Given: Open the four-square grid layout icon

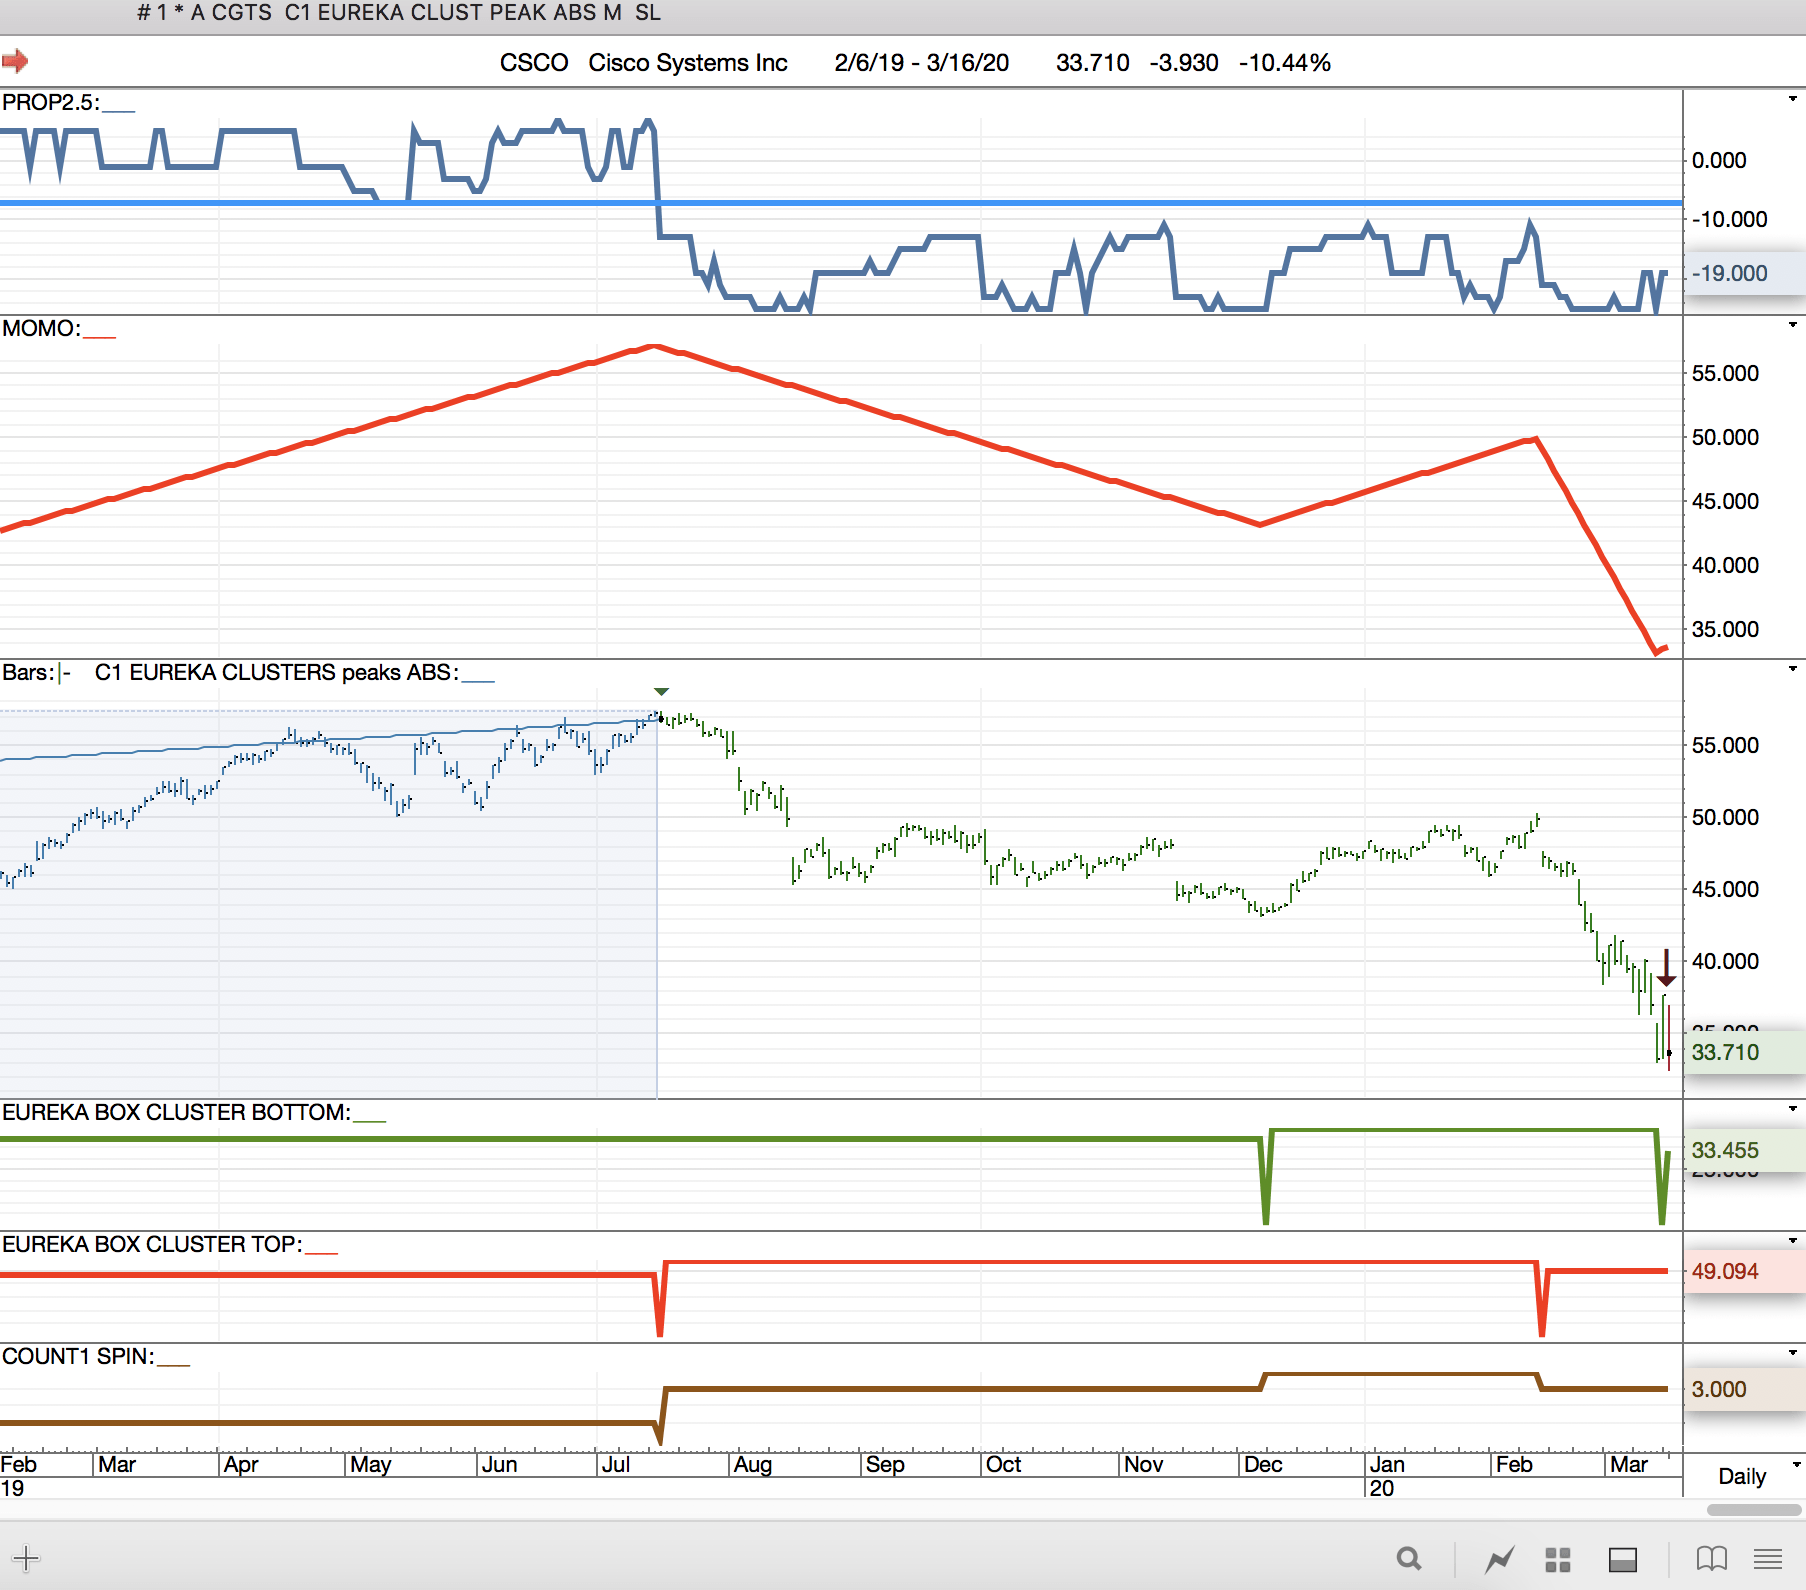Looking at the screenshot, I should pyautogui.click(x=1558, y=1559).
